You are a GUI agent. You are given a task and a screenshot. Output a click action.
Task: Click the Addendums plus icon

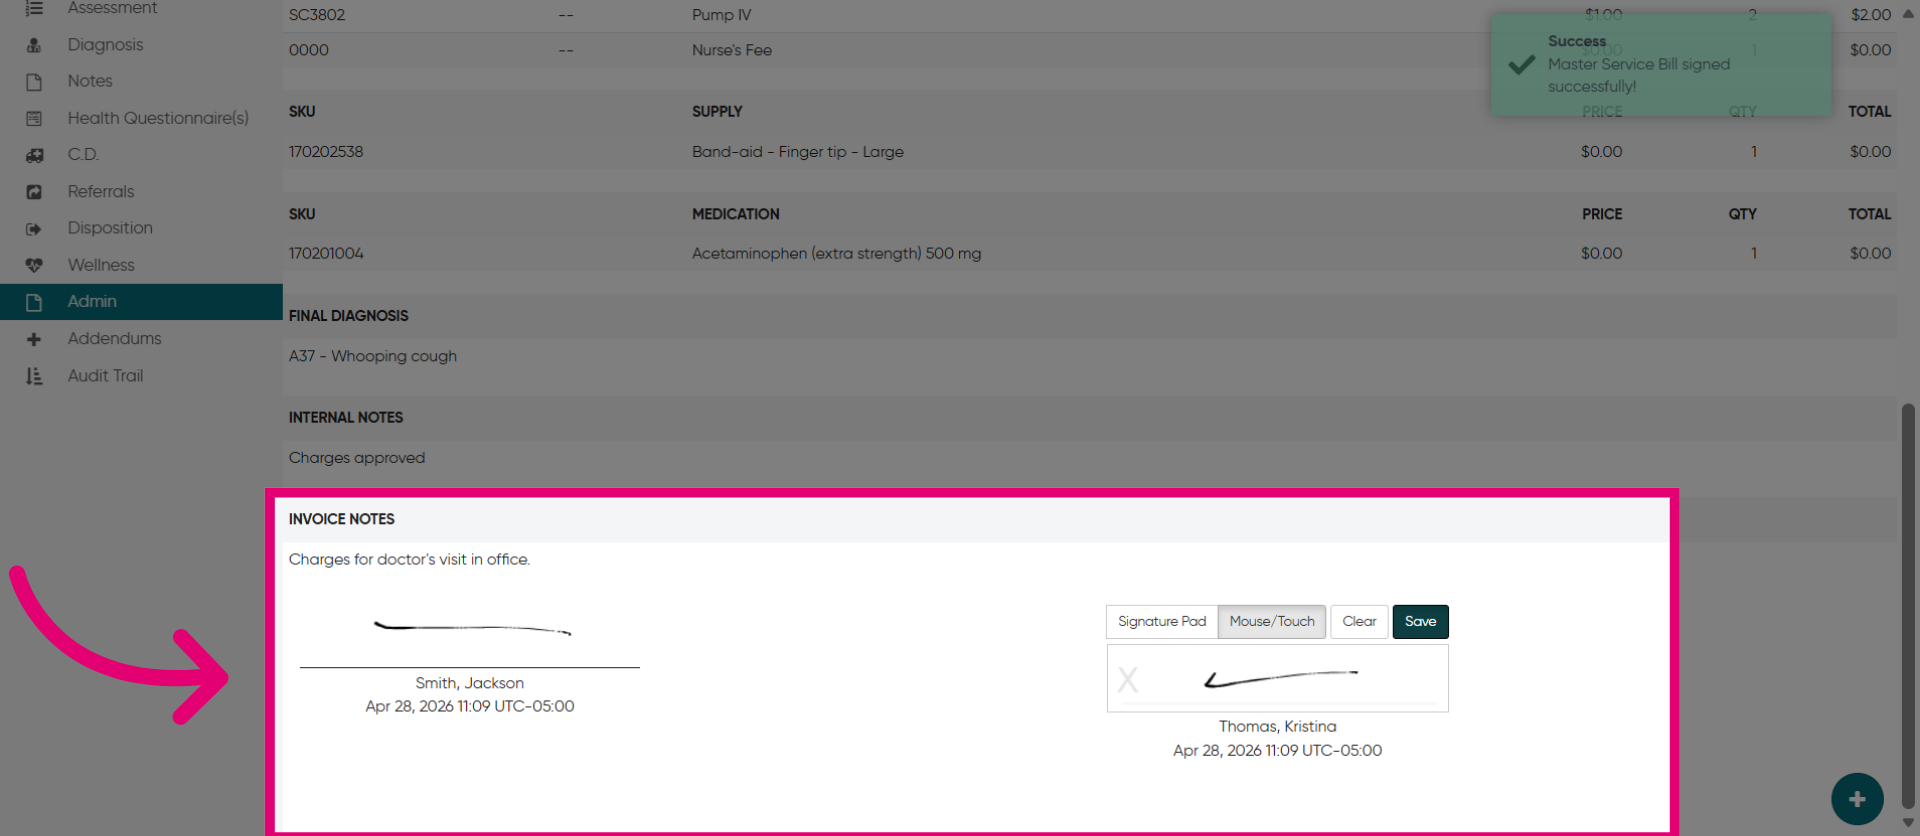[x=34, y=339]
